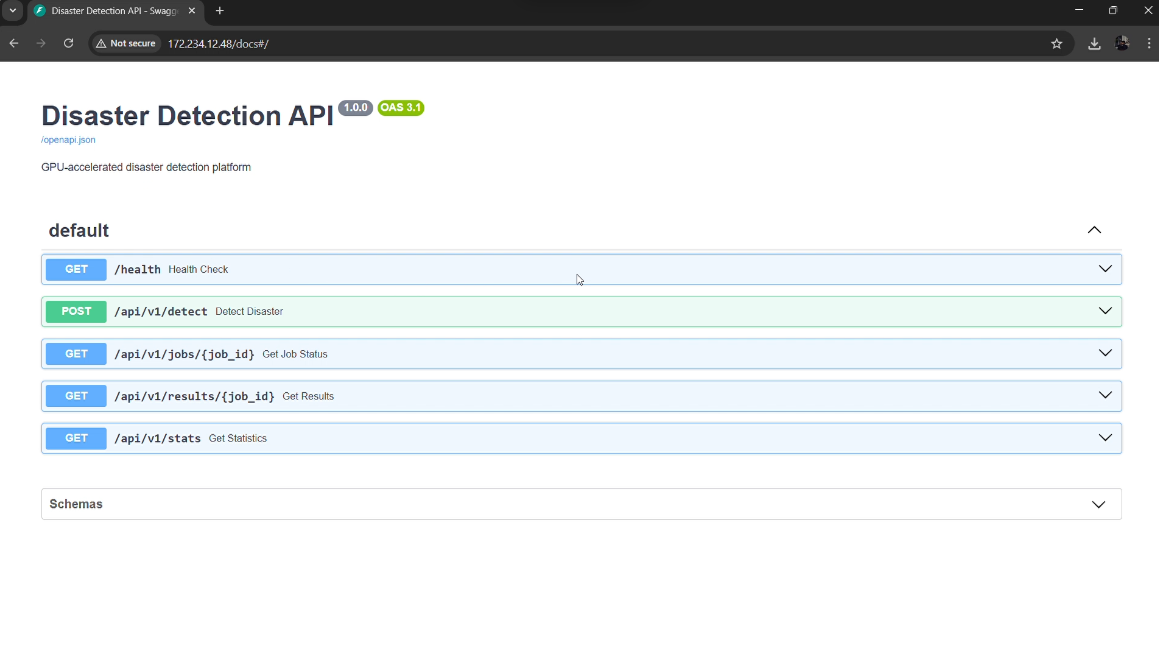Expand the /api/v1/jobs/{job_id} endpoint chevron
Screen dimensions: 1159x646
(1105, 353)
